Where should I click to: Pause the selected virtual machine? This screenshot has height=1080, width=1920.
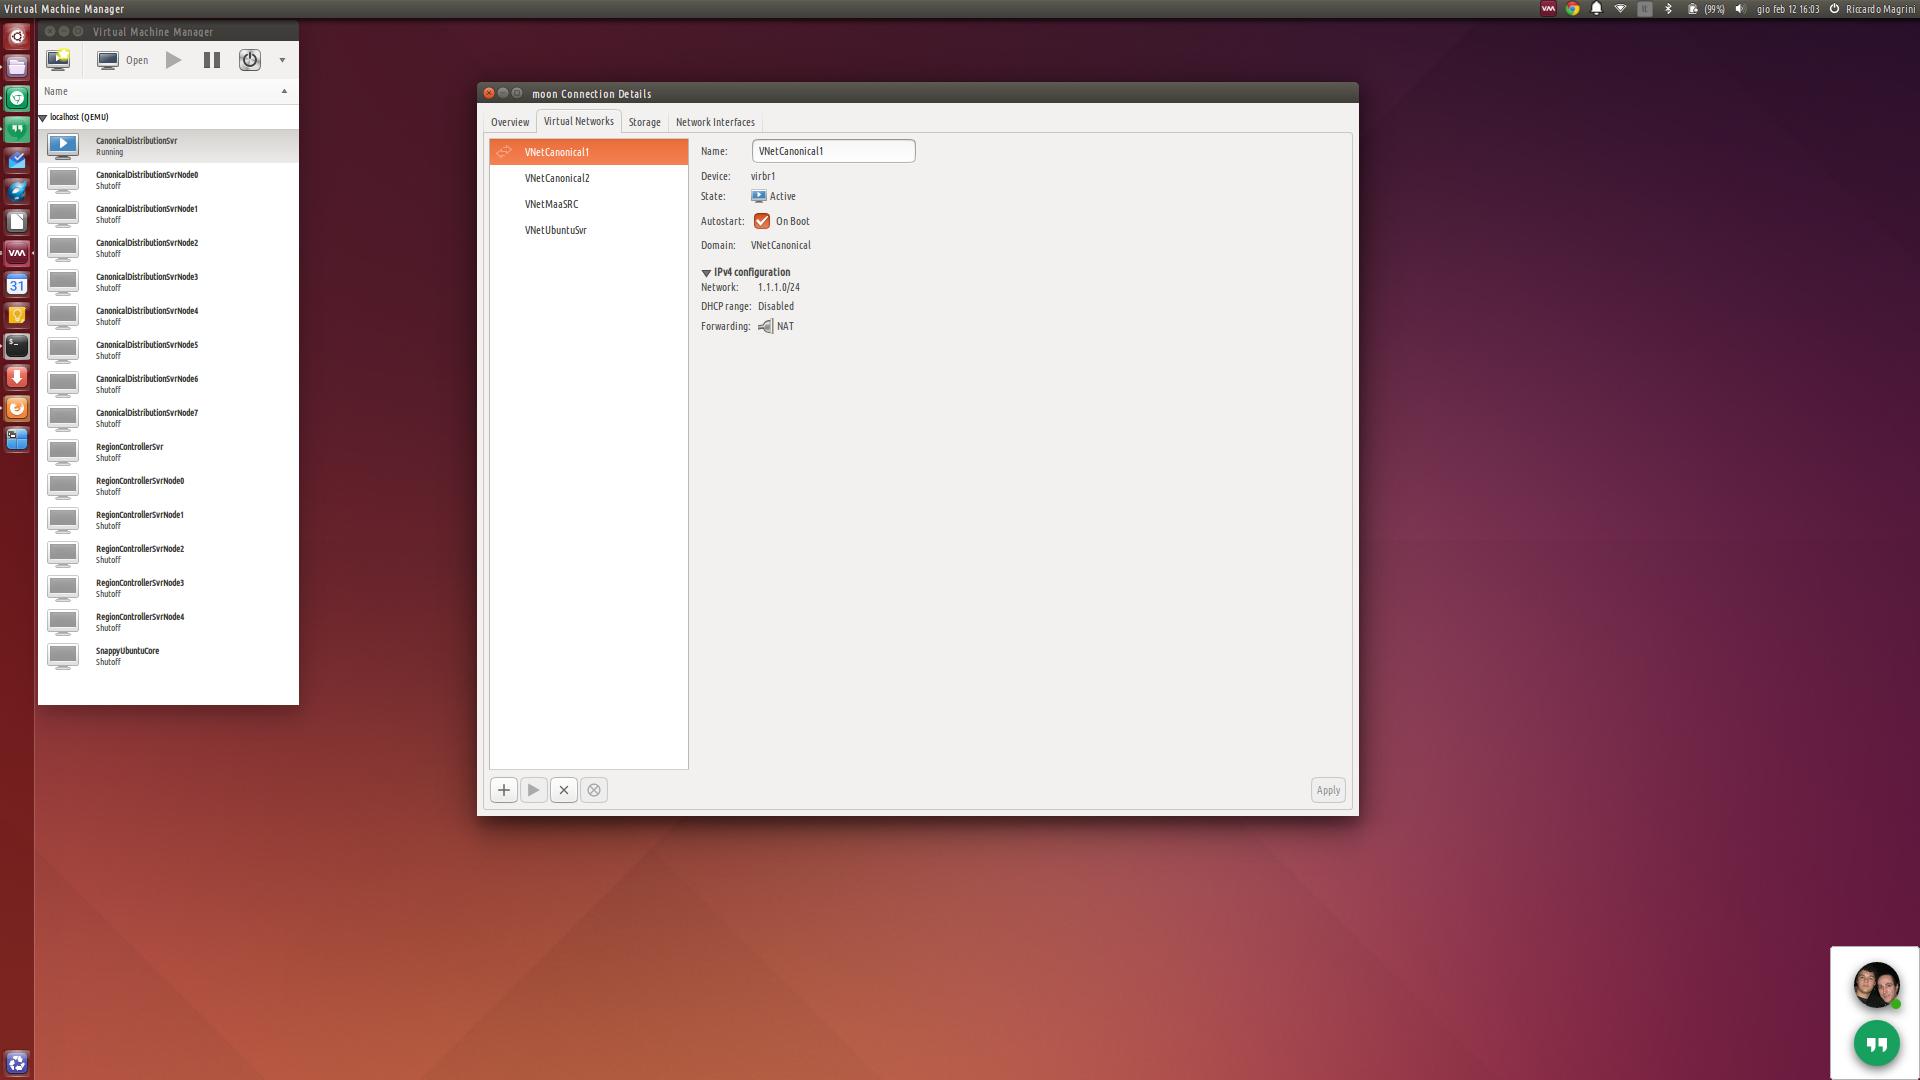pos(212,60)
